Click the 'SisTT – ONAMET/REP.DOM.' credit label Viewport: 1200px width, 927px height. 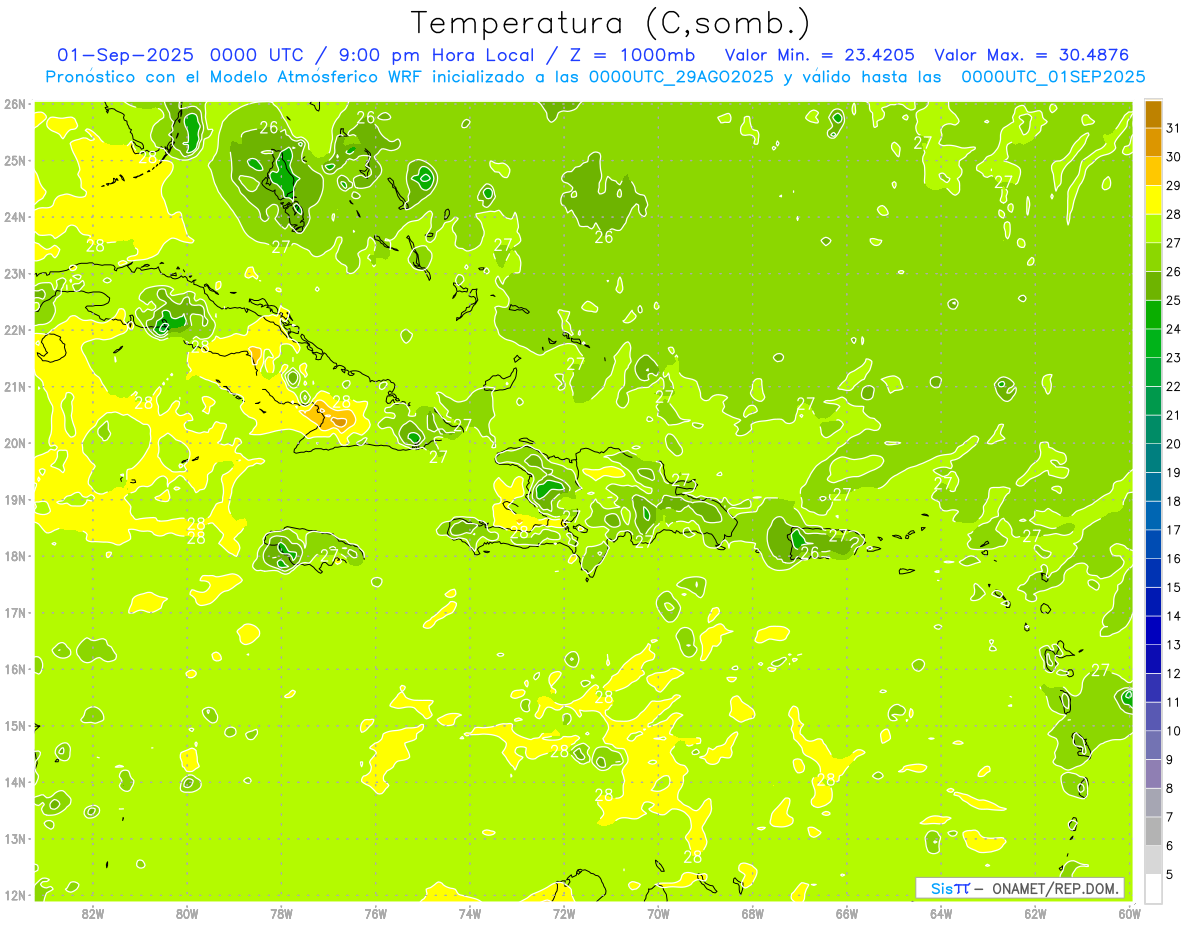pyautogui.click(x=1020, y=888)
